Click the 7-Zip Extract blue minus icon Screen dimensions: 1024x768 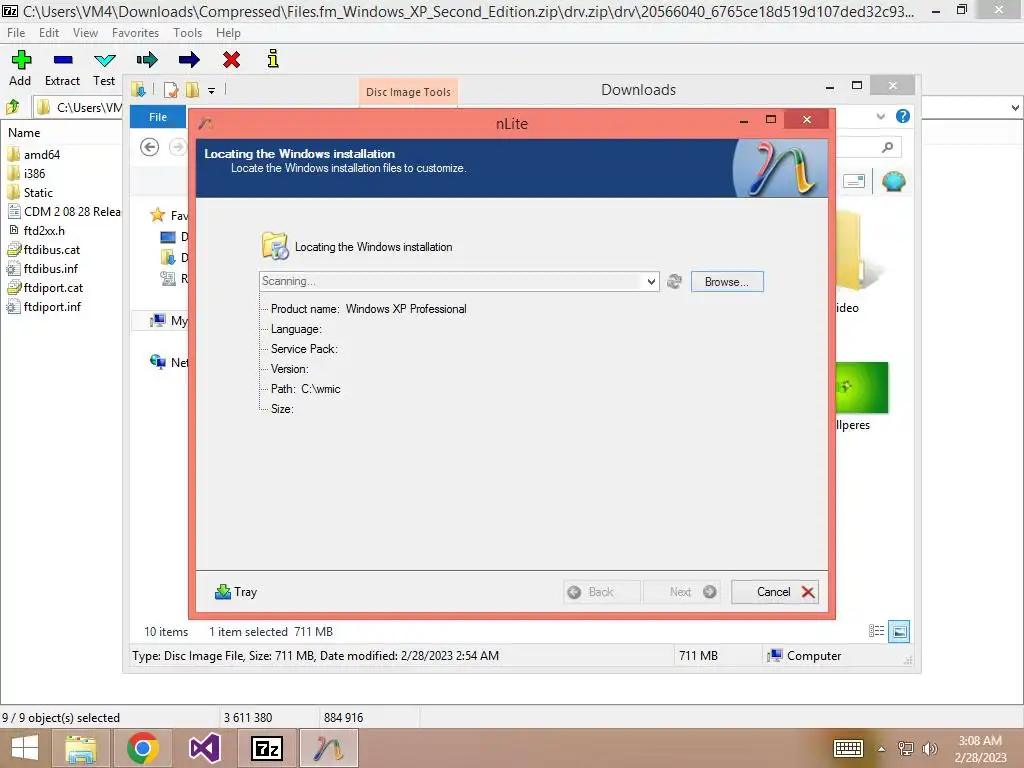63,59
